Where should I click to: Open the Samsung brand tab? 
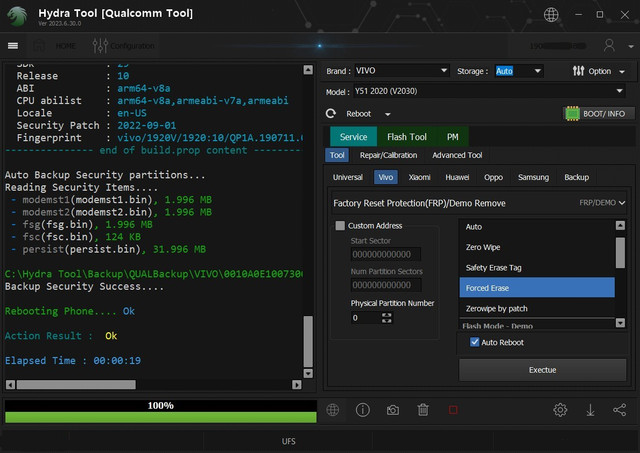tap(533, 177)
